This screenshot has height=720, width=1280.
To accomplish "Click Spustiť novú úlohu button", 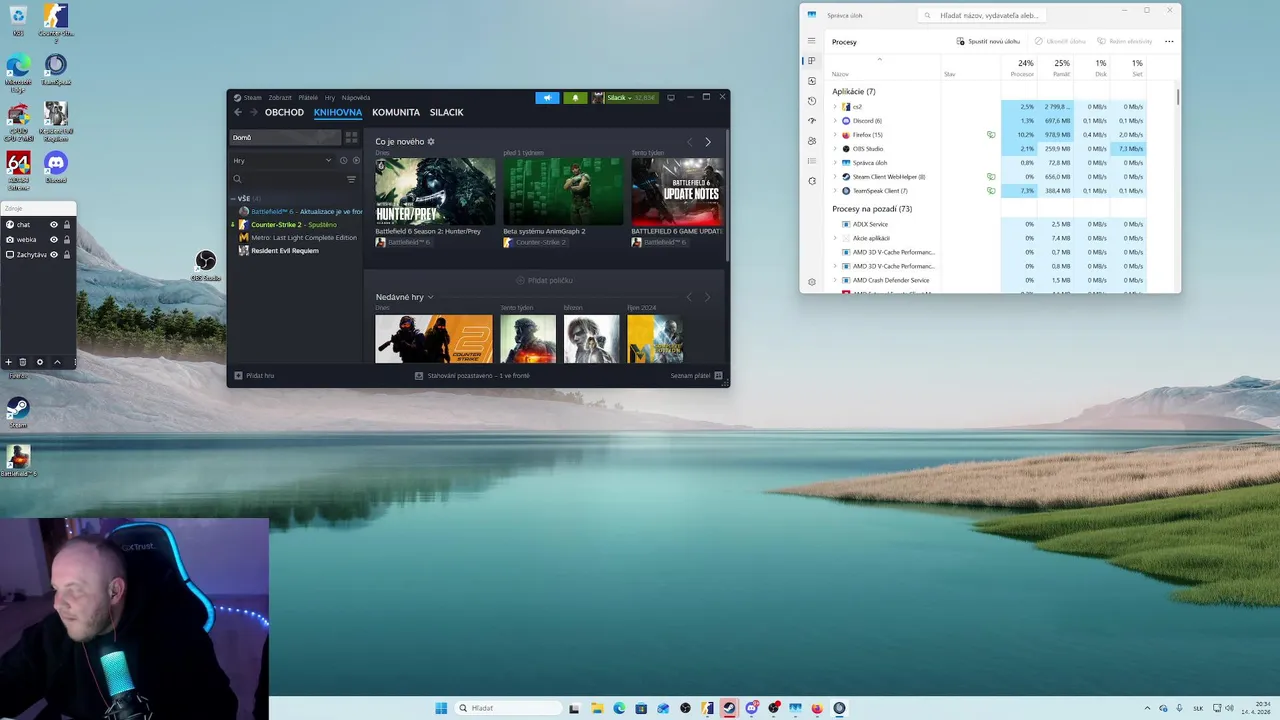I will (x=989, y=41).
